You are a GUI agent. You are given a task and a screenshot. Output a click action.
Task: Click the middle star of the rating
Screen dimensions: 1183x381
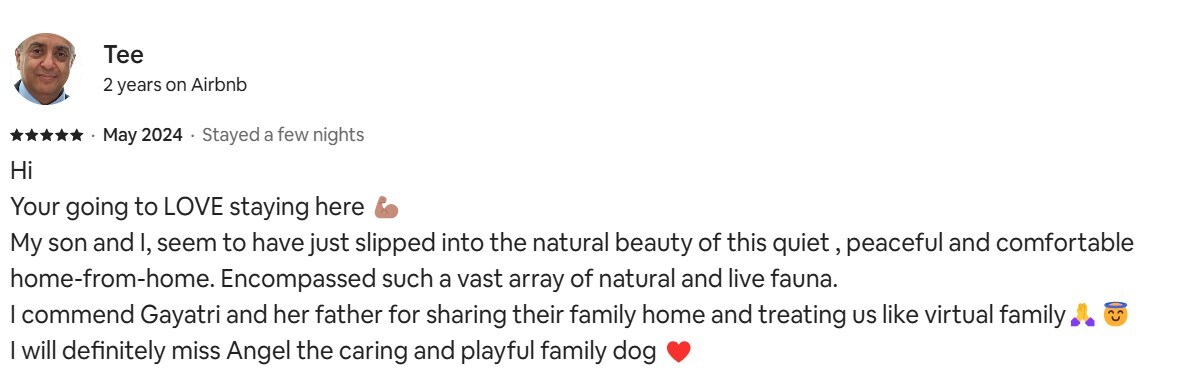pos(47,135)
